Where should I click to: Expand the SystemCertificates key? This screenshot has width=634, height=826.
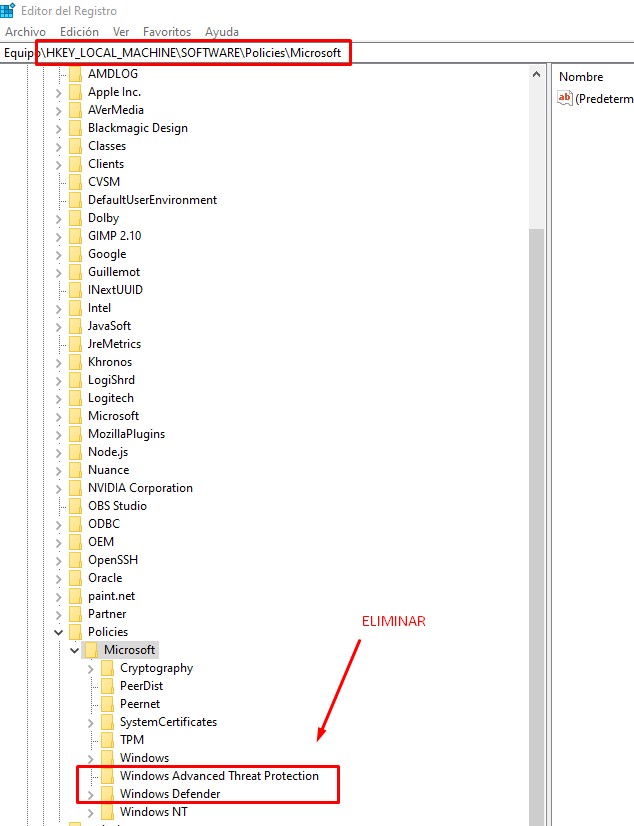coord(91,722)
